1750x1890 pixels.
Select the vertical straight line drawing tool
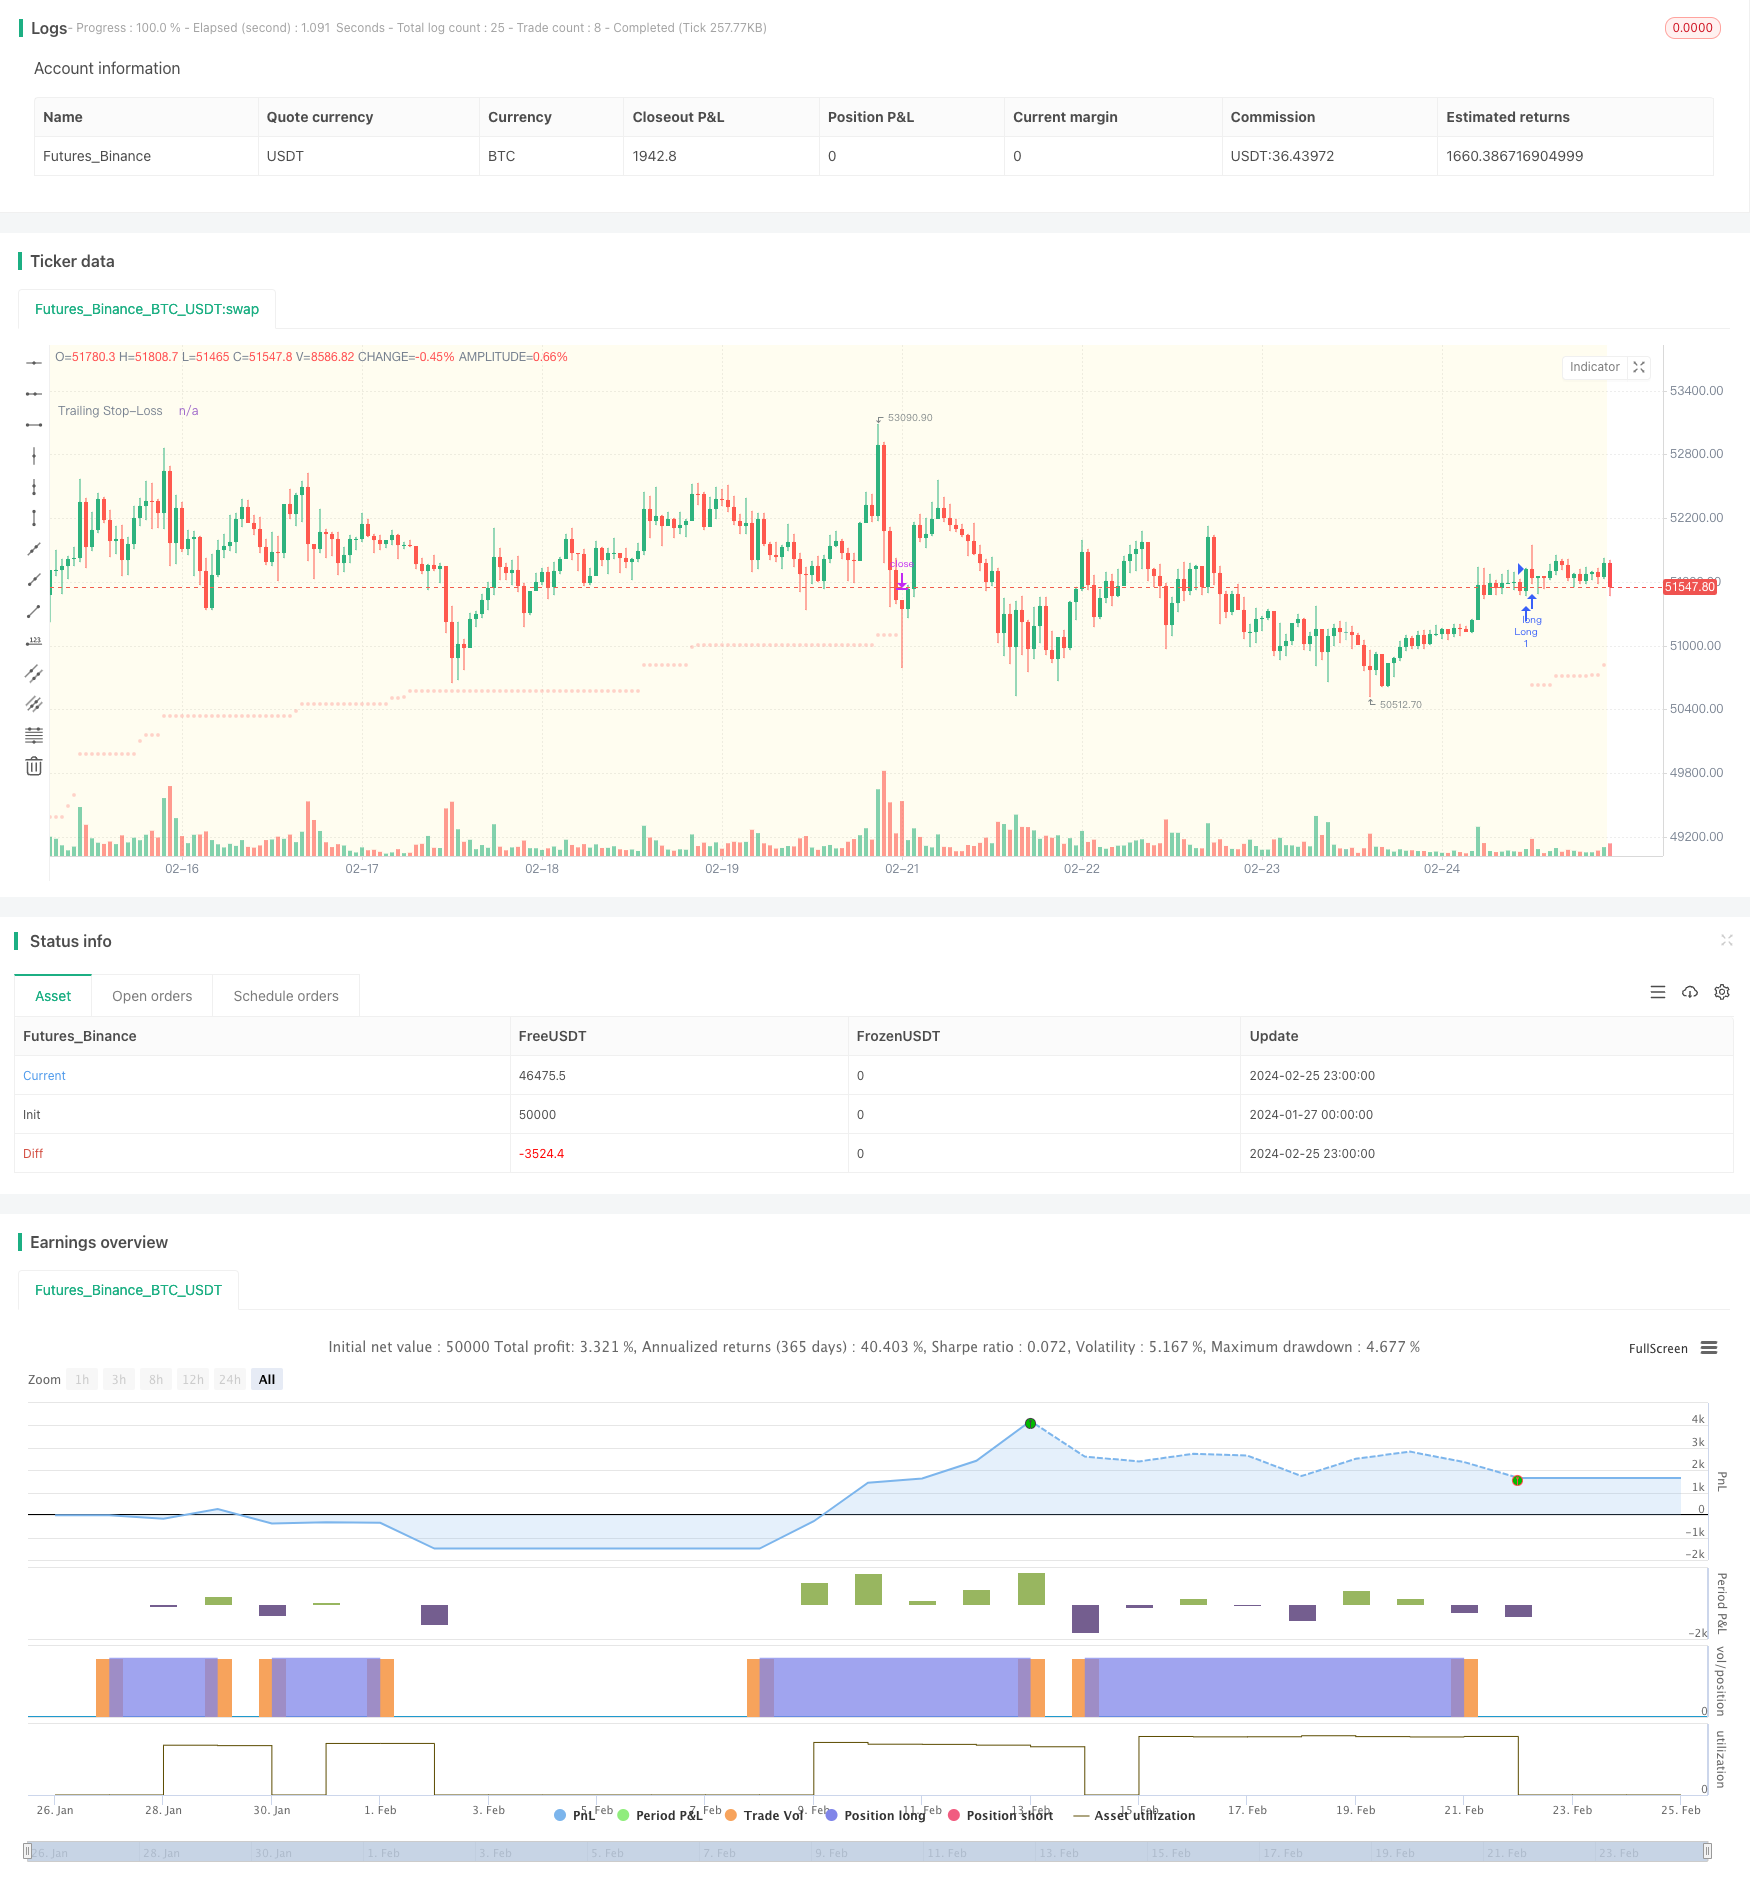tap(34, 456)
